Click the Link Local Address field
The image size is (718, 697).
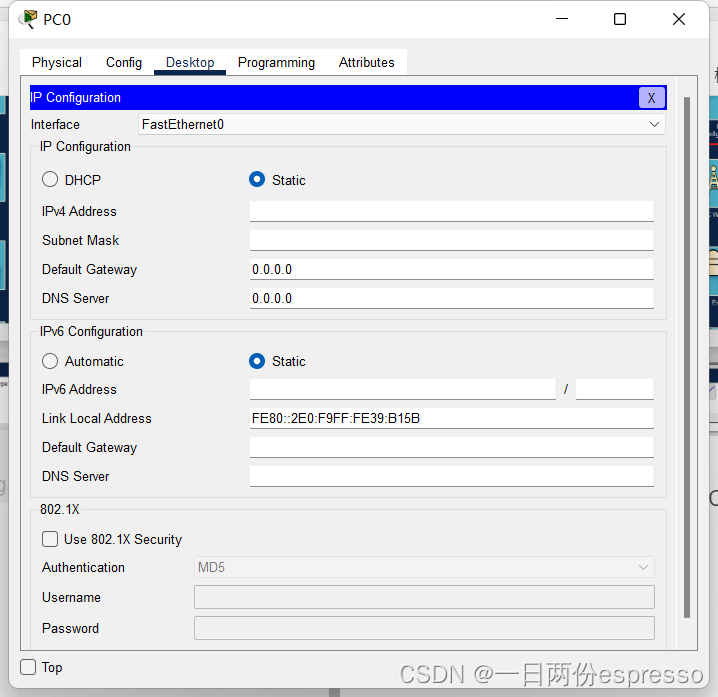coord(451,418)
